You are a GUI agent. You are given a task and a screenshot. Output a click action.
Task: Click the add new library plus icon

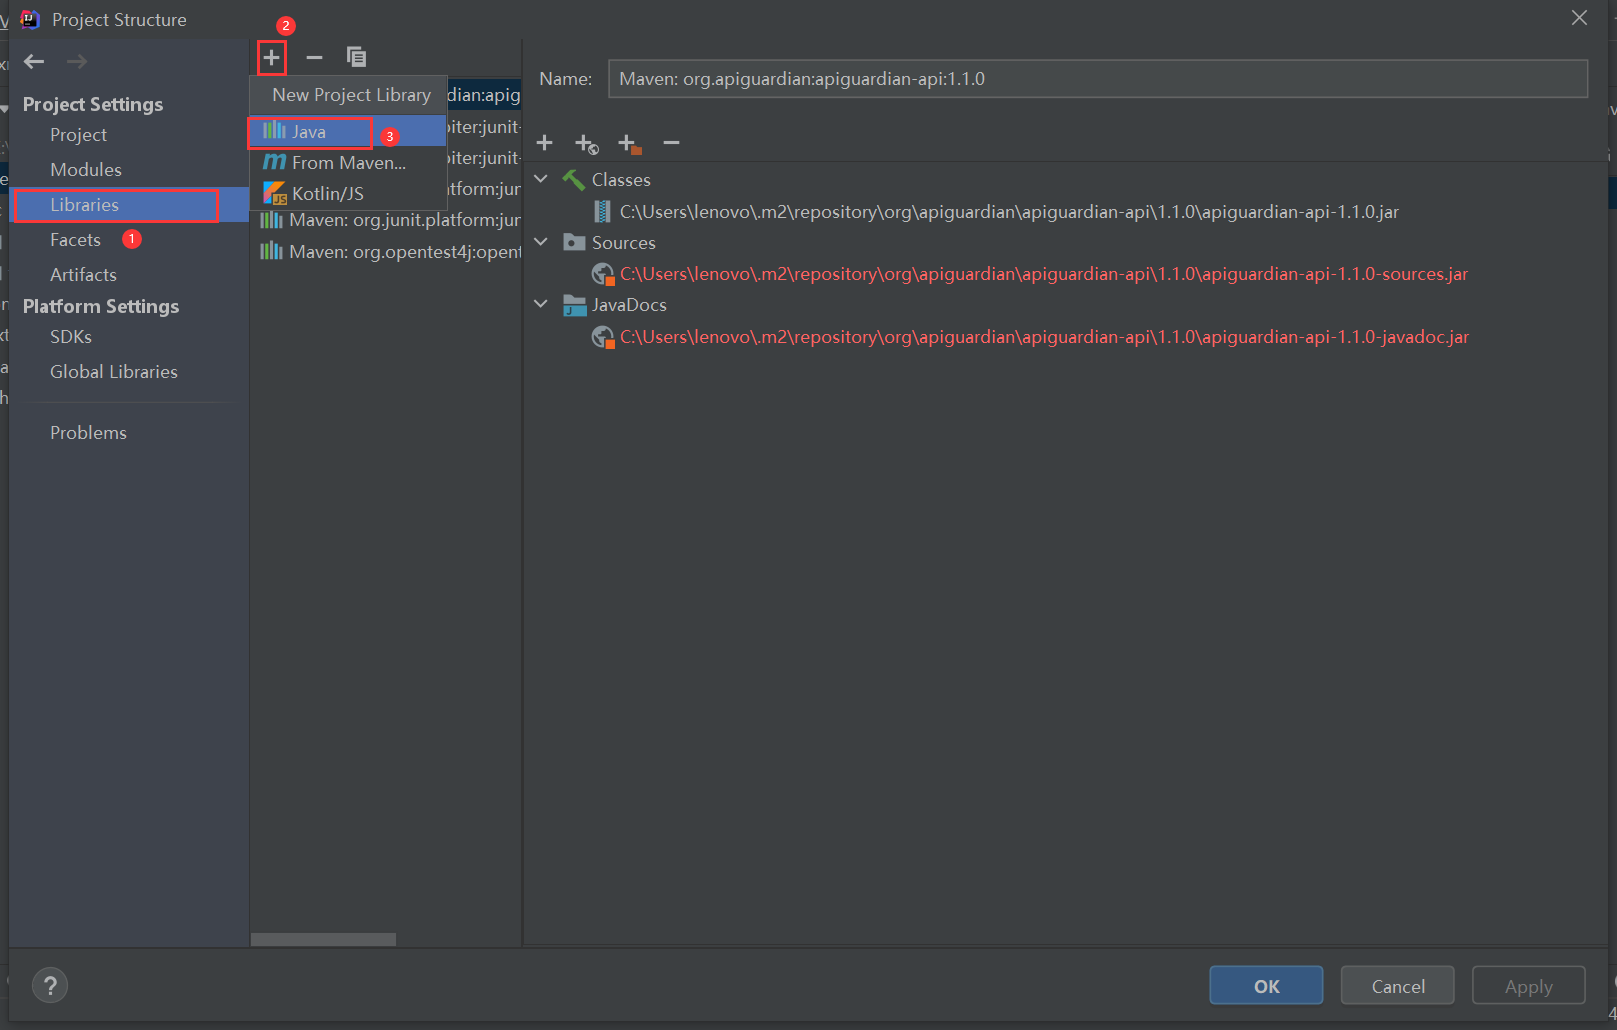pos(271,57)
